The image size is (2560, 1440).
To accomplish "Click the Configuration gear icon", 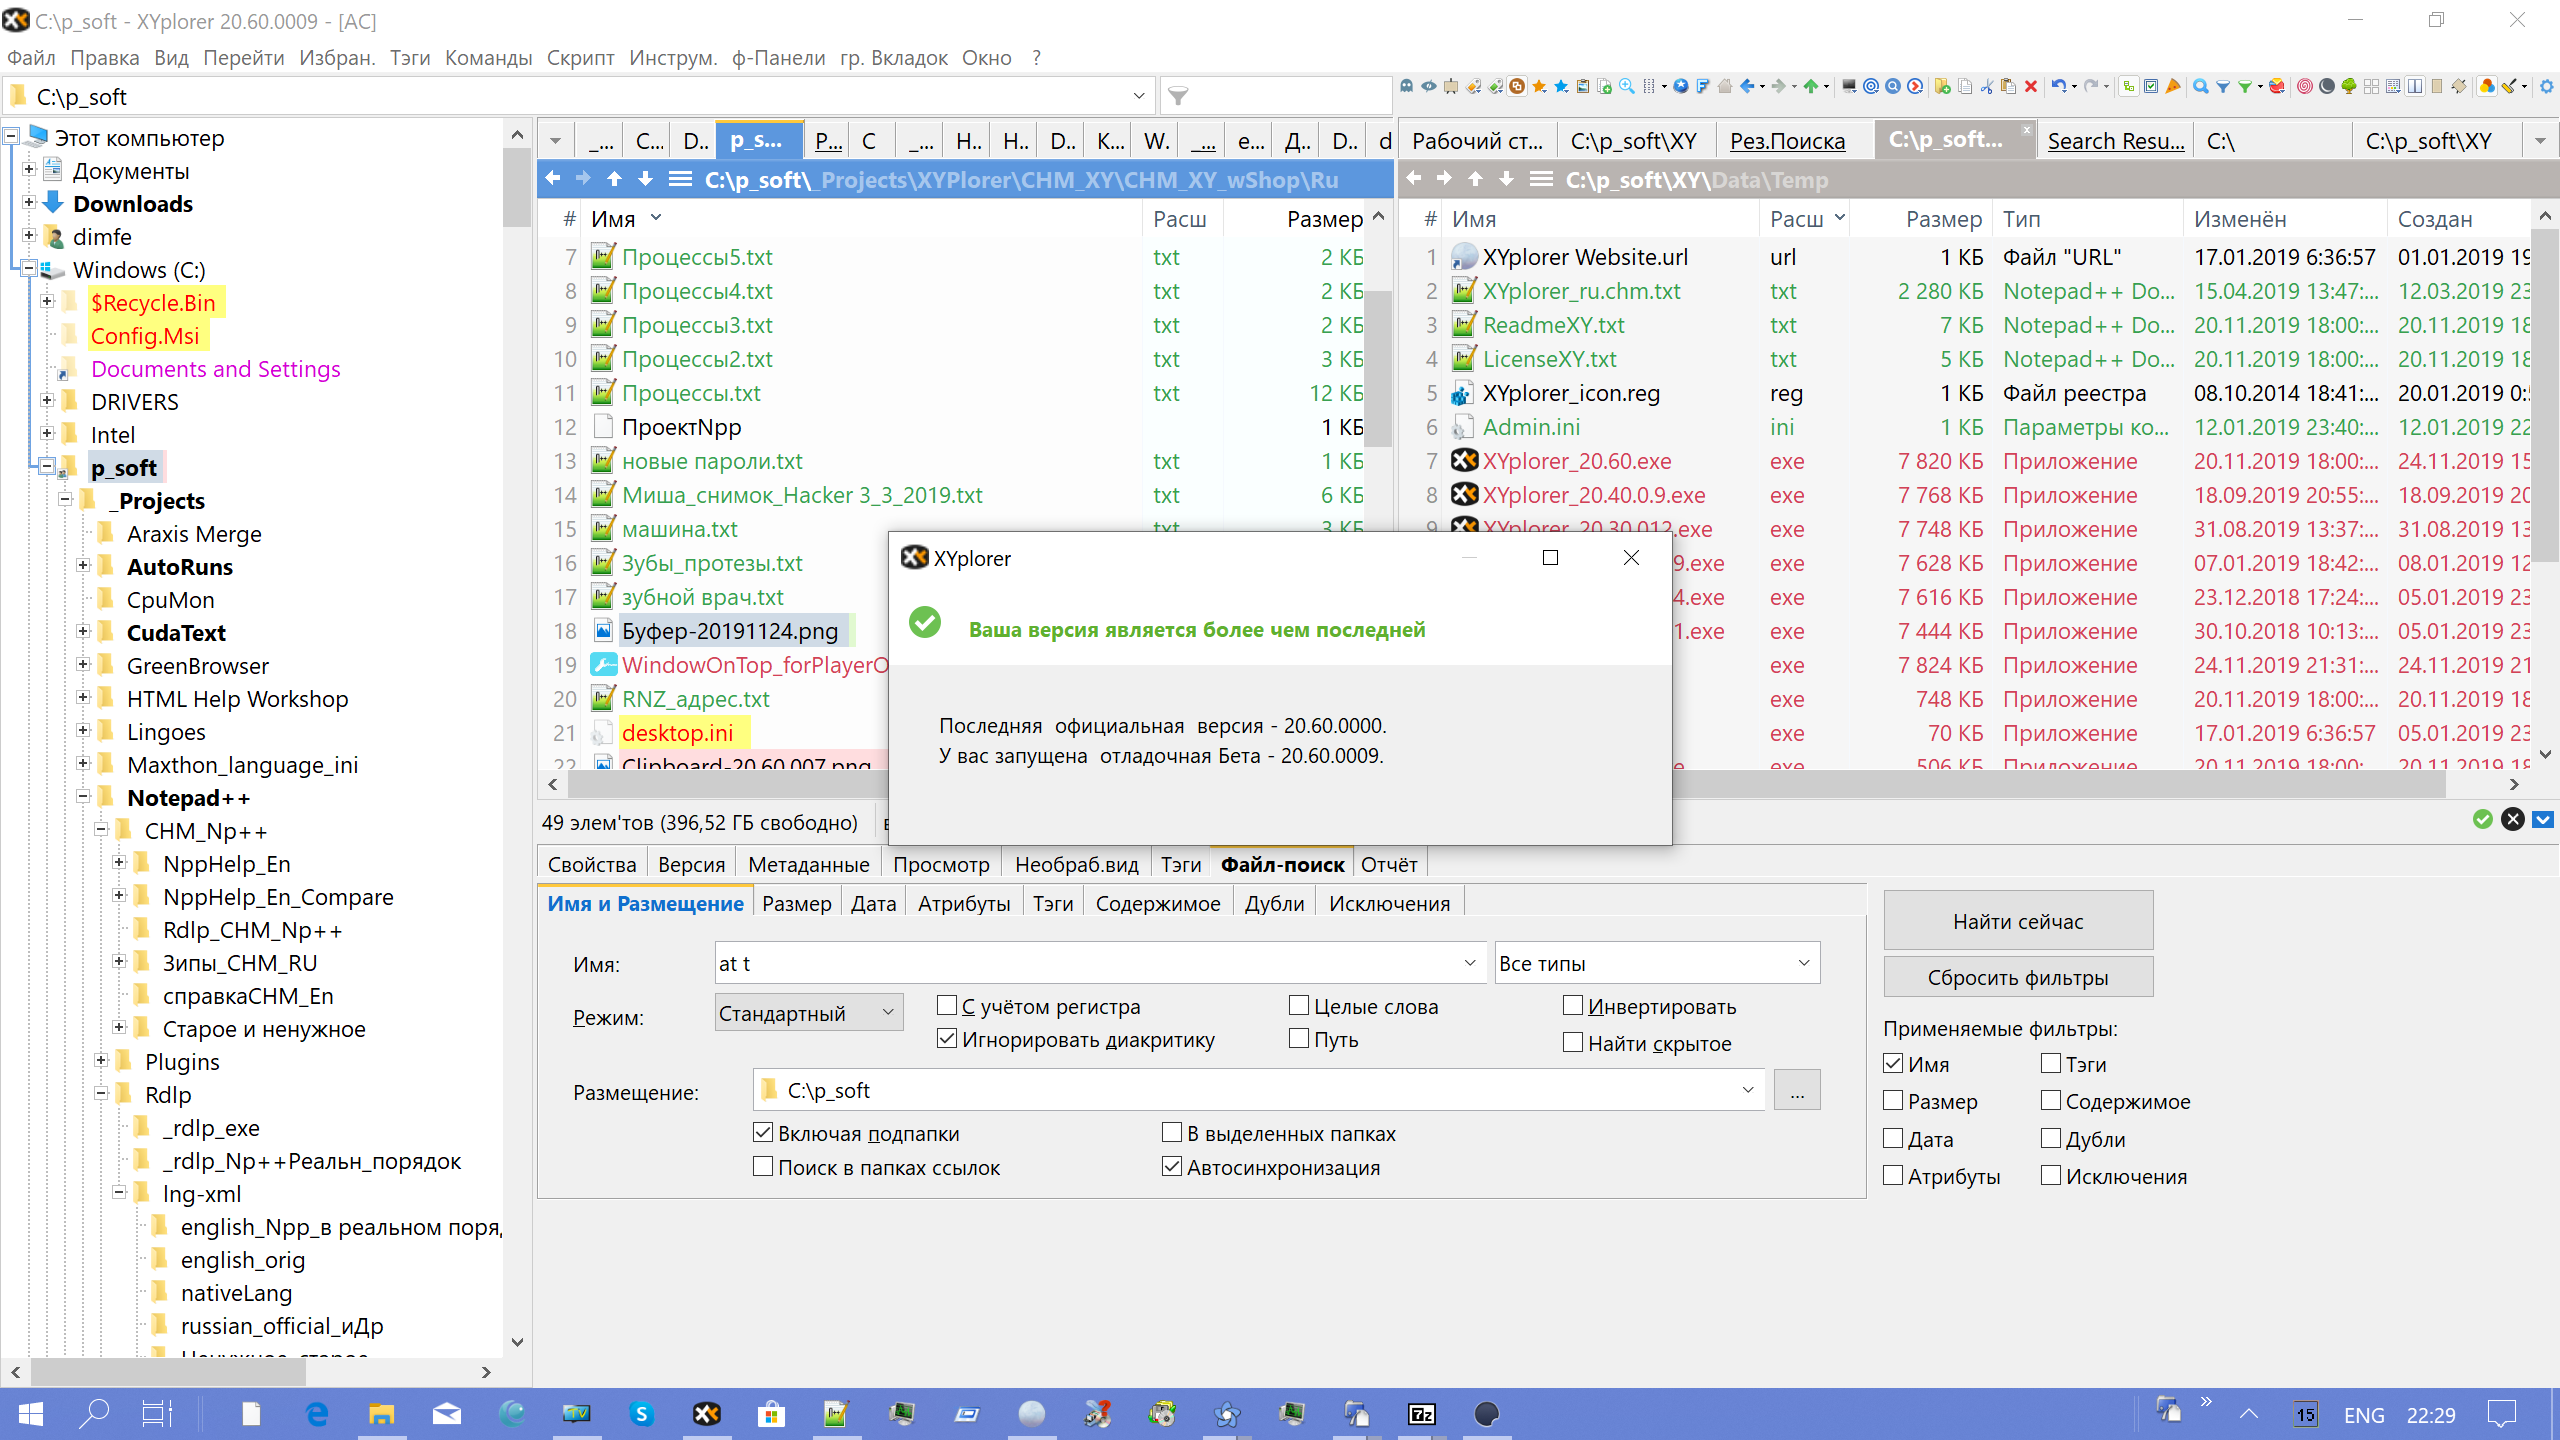I will [2547, 87].
